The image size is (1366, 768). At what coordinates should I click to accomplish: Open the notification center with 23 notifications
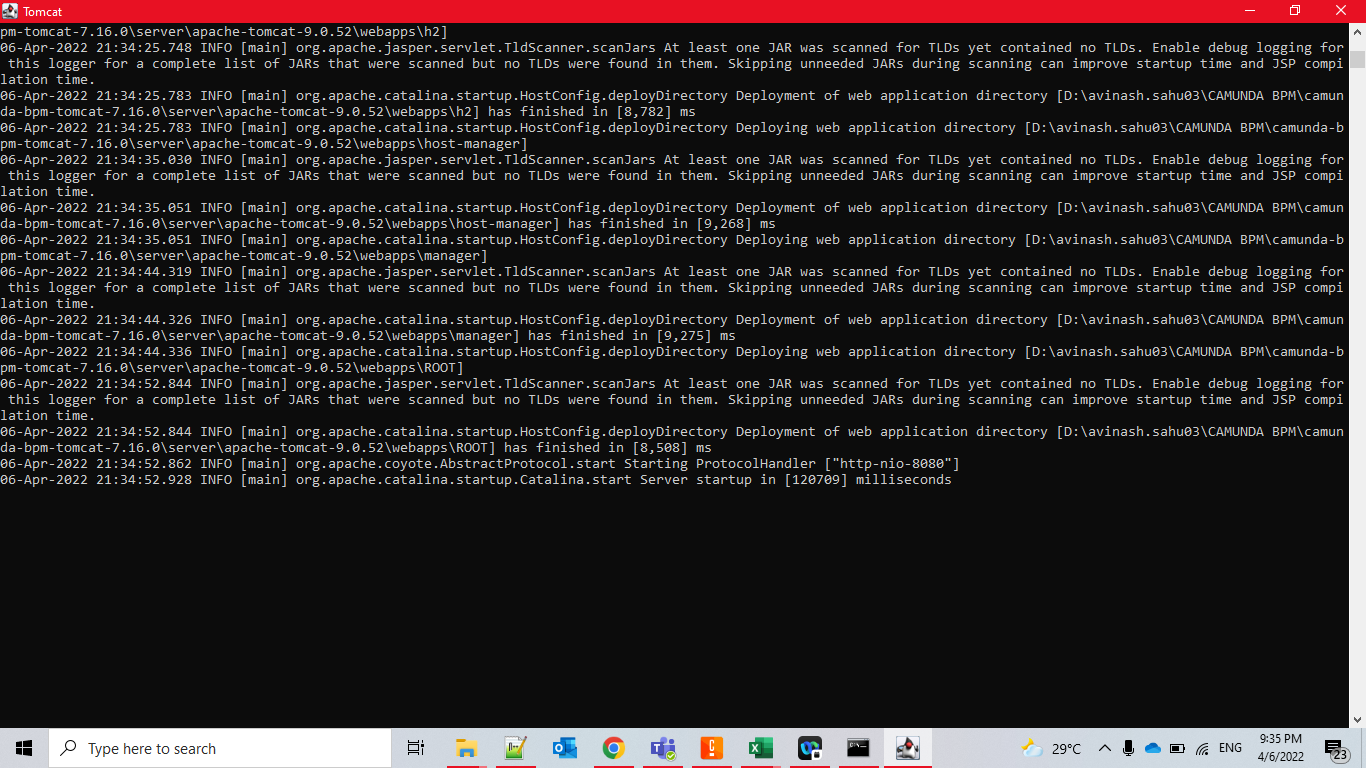click(1336, 749)
